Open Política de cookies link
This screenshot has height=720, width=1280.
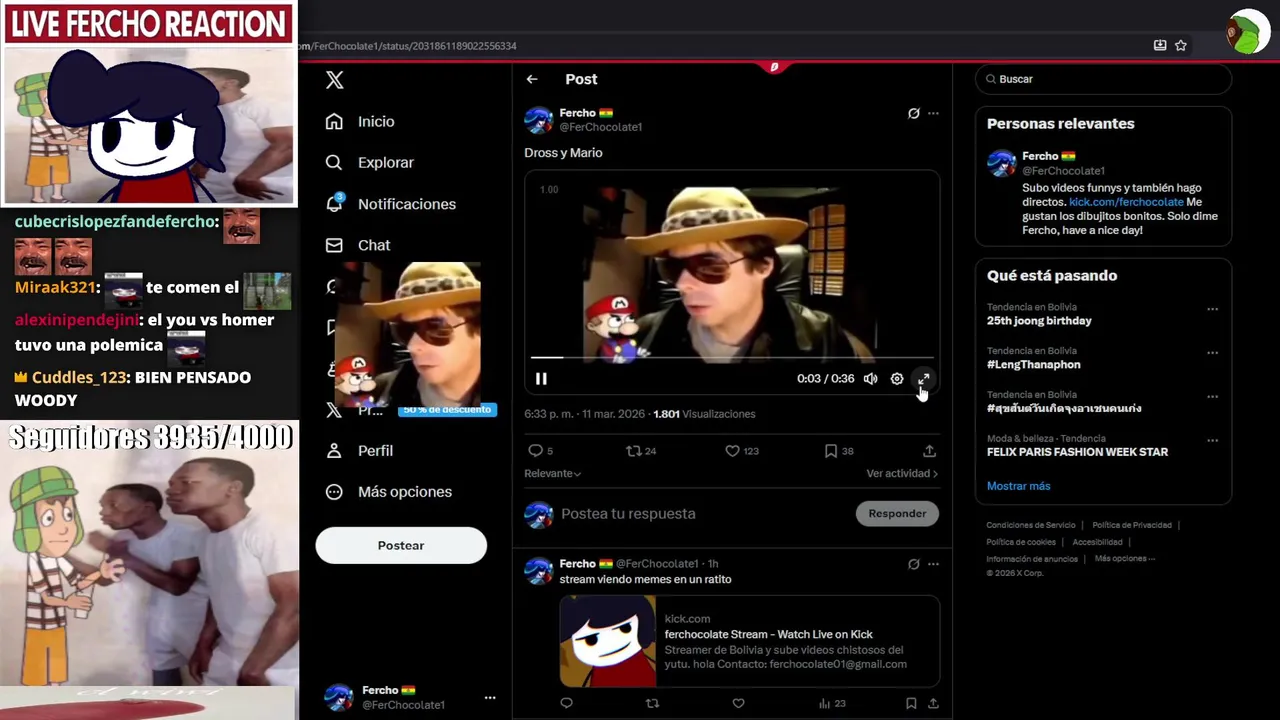tap(1021, 542)
